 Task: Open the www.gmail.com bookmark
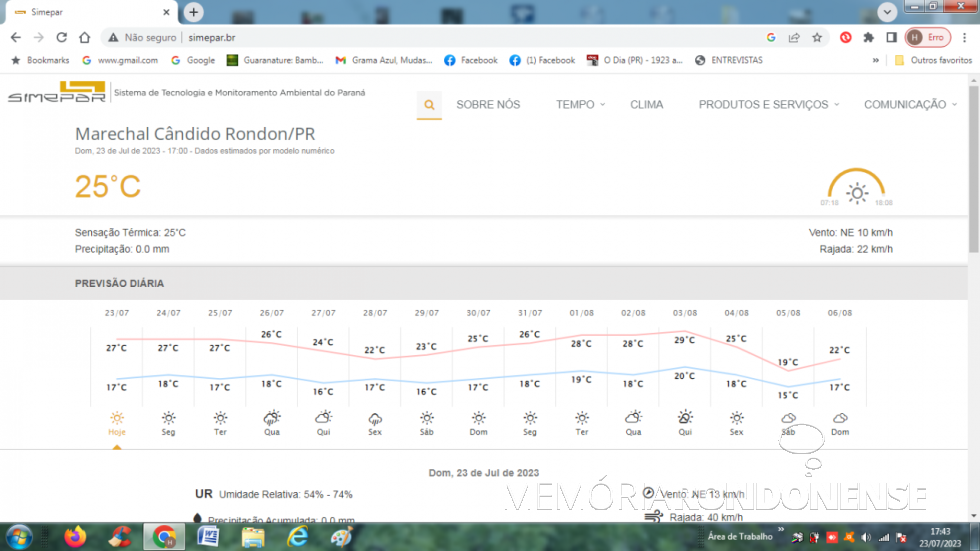[x=120, y=60]
